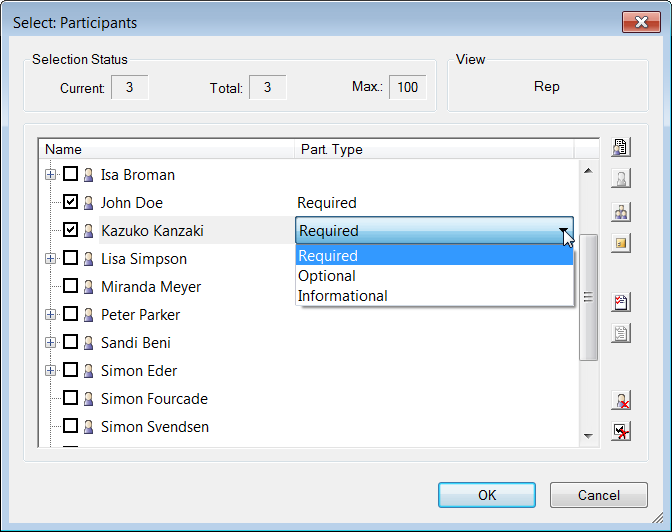Click the yellow card icon button
The width and height of the screenshot is (672, 532).
621,243
